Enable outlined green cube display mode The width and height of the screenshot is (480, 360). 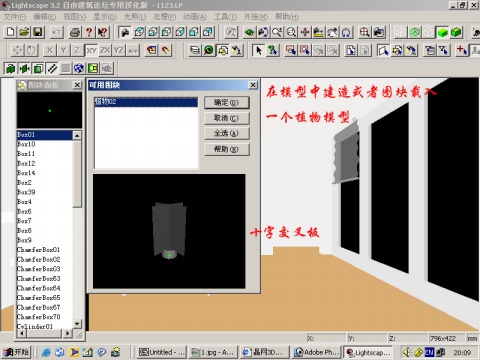coord(456,32)
